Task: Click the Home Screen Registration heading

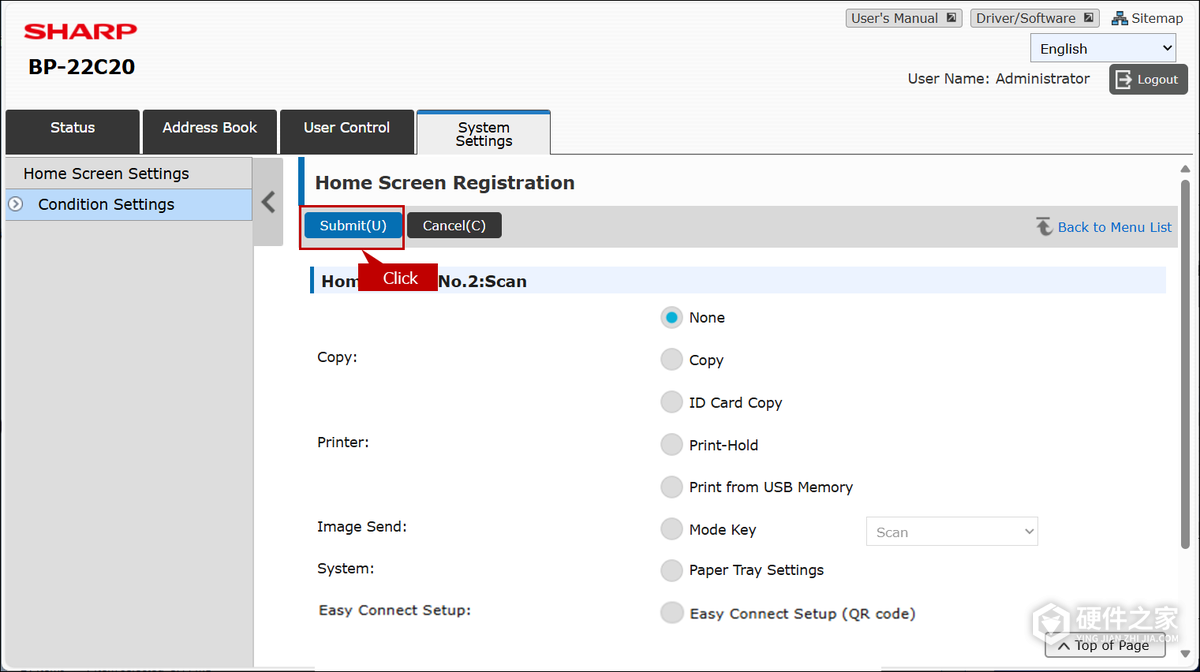Action: 445,183
